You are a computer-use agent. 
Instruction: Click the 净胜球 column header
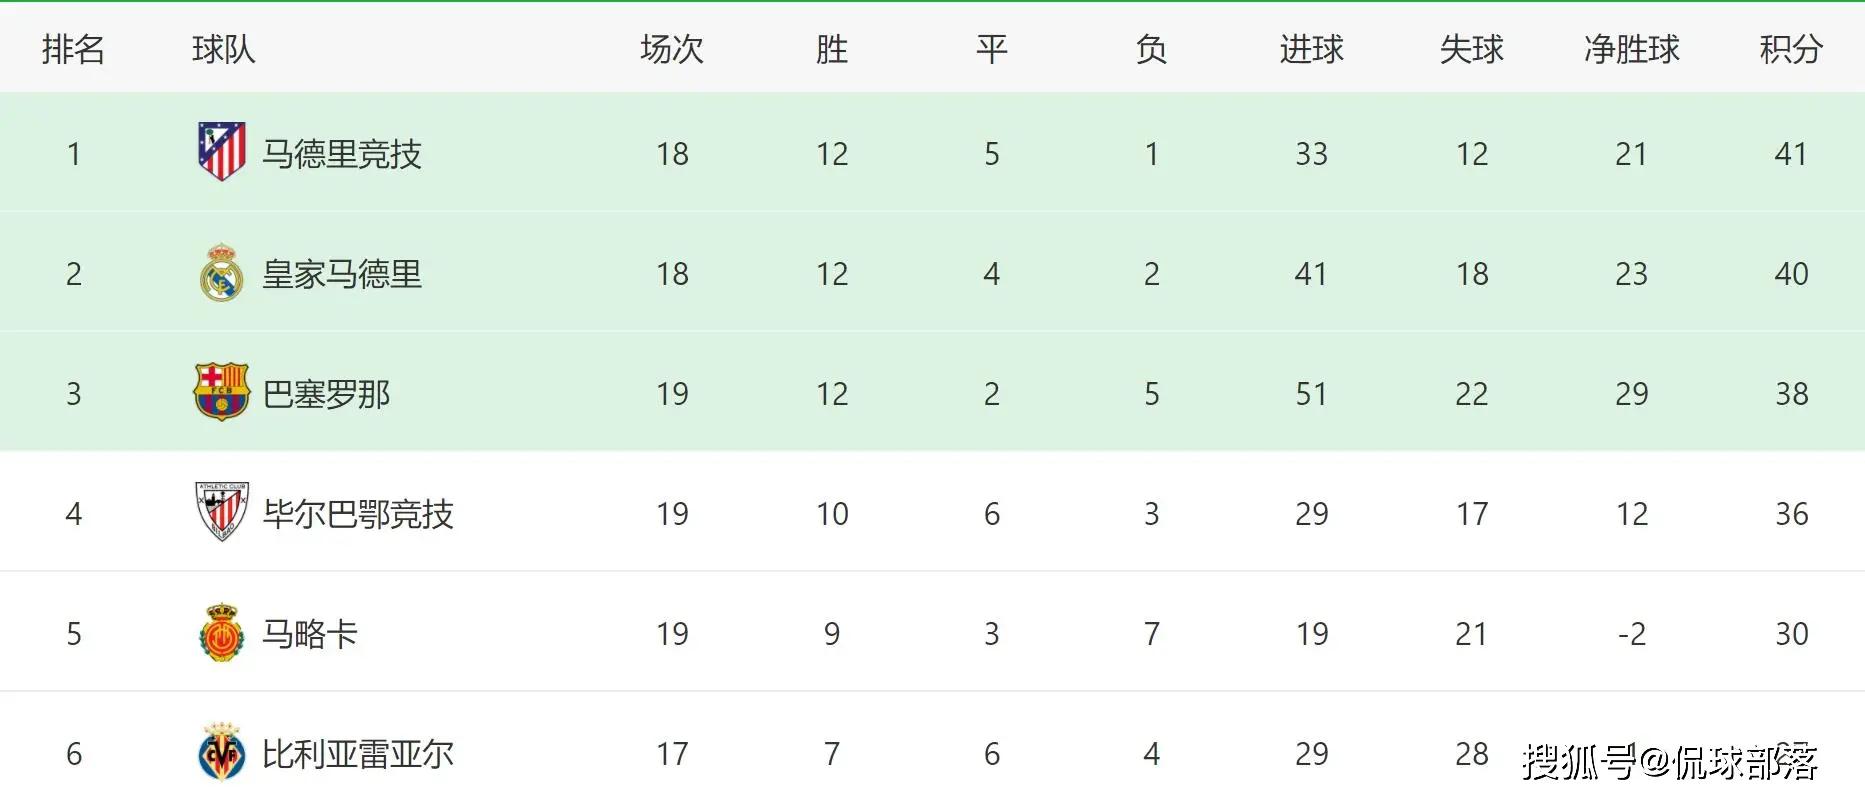pos(1631,49)
